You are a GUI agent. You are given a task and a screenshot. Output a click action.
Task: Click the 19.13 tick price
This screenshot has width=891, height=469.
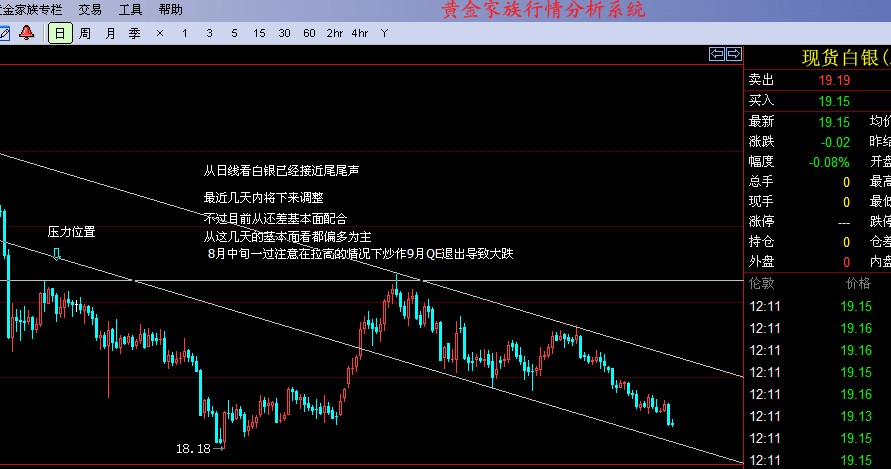click(x=856, y=416)
